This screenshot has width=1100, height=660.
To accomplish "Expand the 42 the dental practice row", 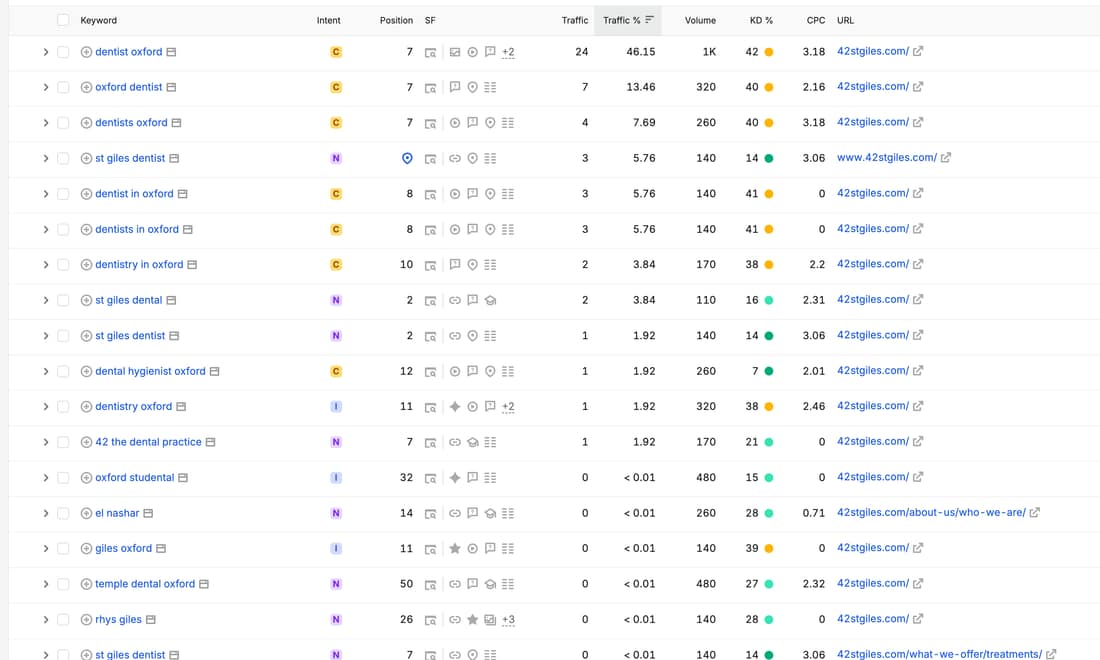I will [46, 442].
